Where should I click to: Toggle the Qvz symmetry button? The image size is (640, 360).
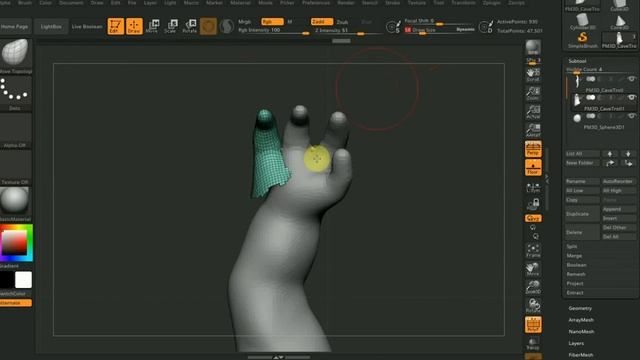pos(533,218)
